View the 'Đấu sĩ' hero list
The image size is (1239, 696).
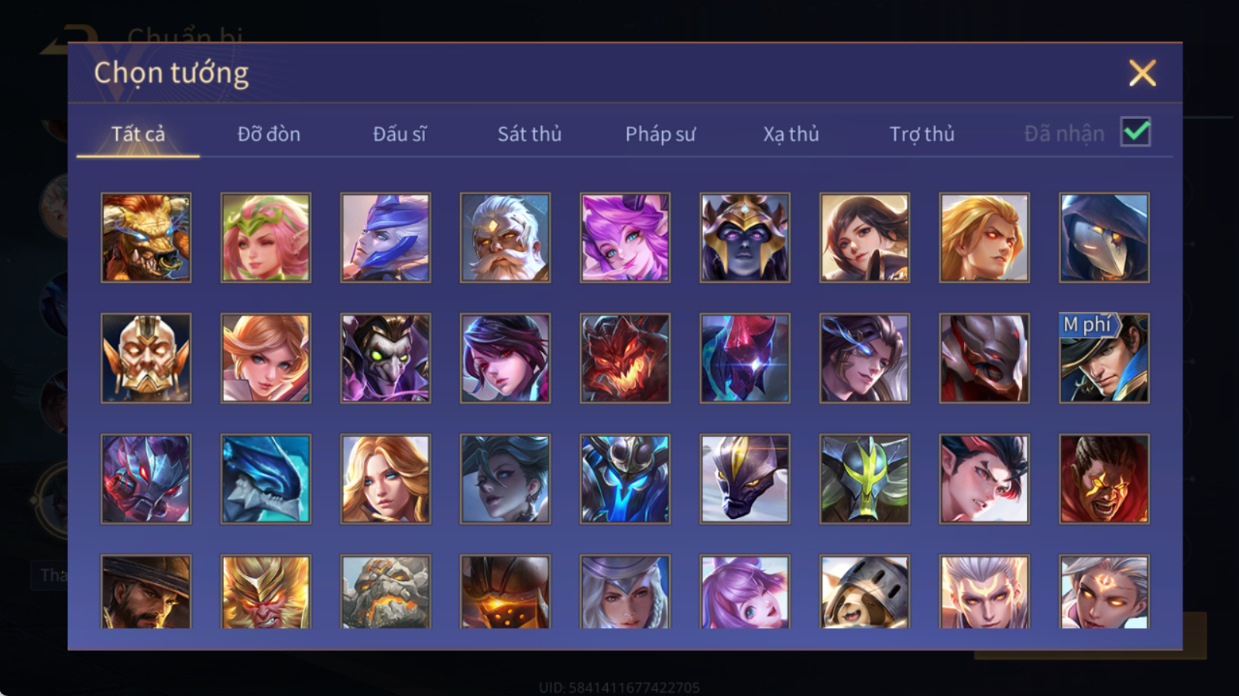point(399,134)
